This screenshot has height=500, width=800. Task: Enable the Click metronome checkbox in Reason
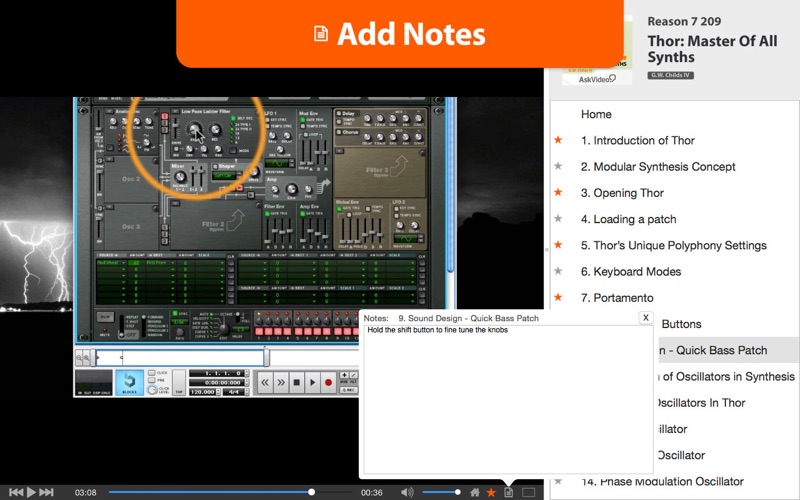tap(152, 373)
